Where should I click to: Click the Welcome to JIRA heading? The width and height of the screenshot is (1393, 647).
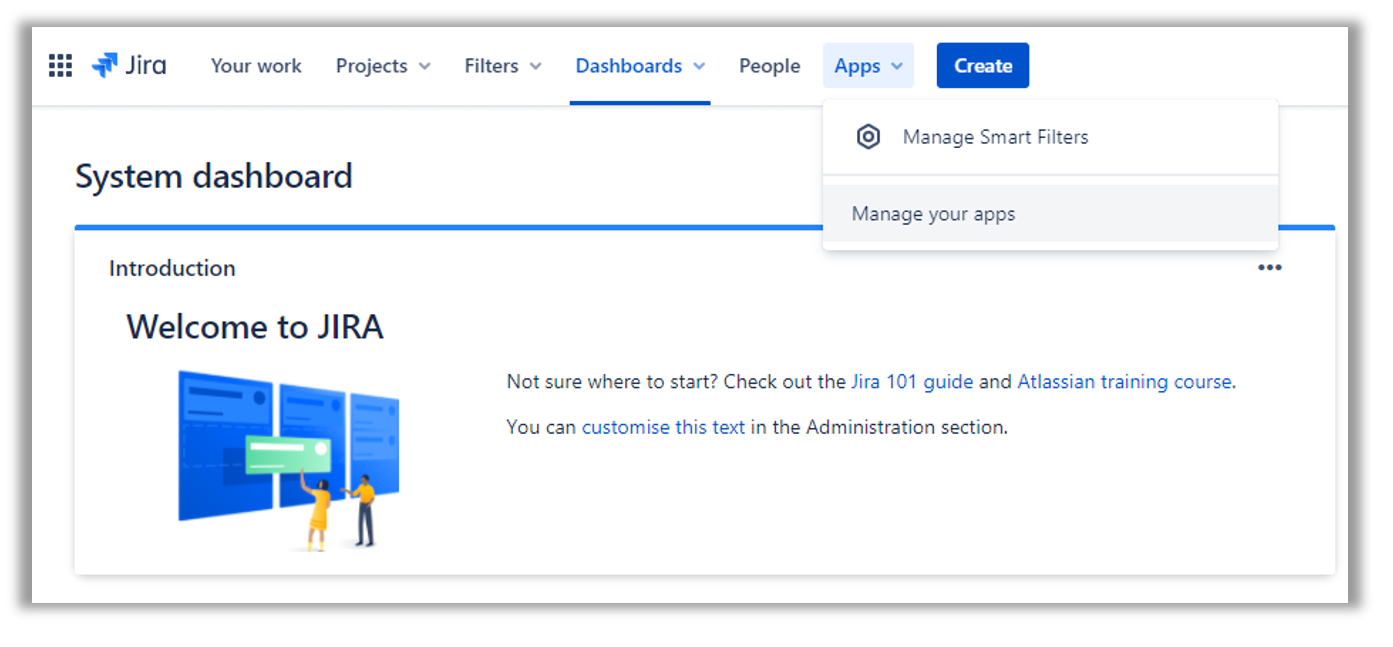(x=255, y=327)
